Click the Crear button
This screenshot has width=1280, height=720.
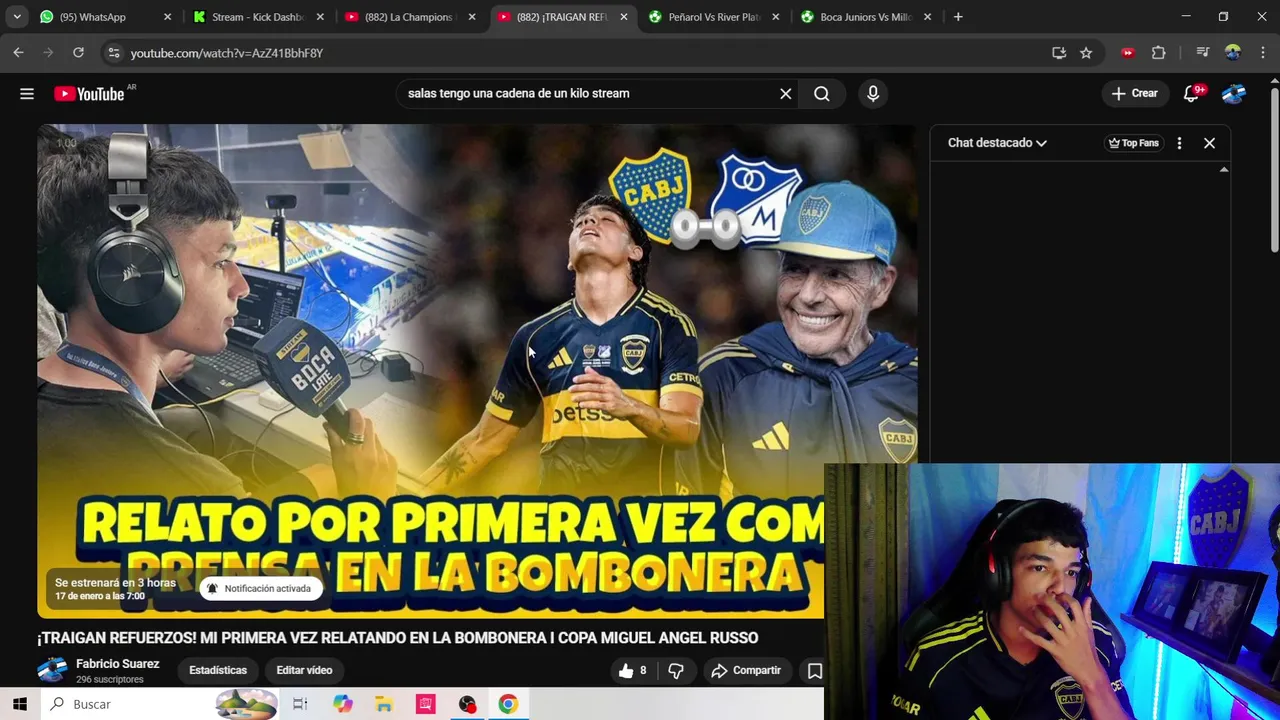[x=1134, y=94]
